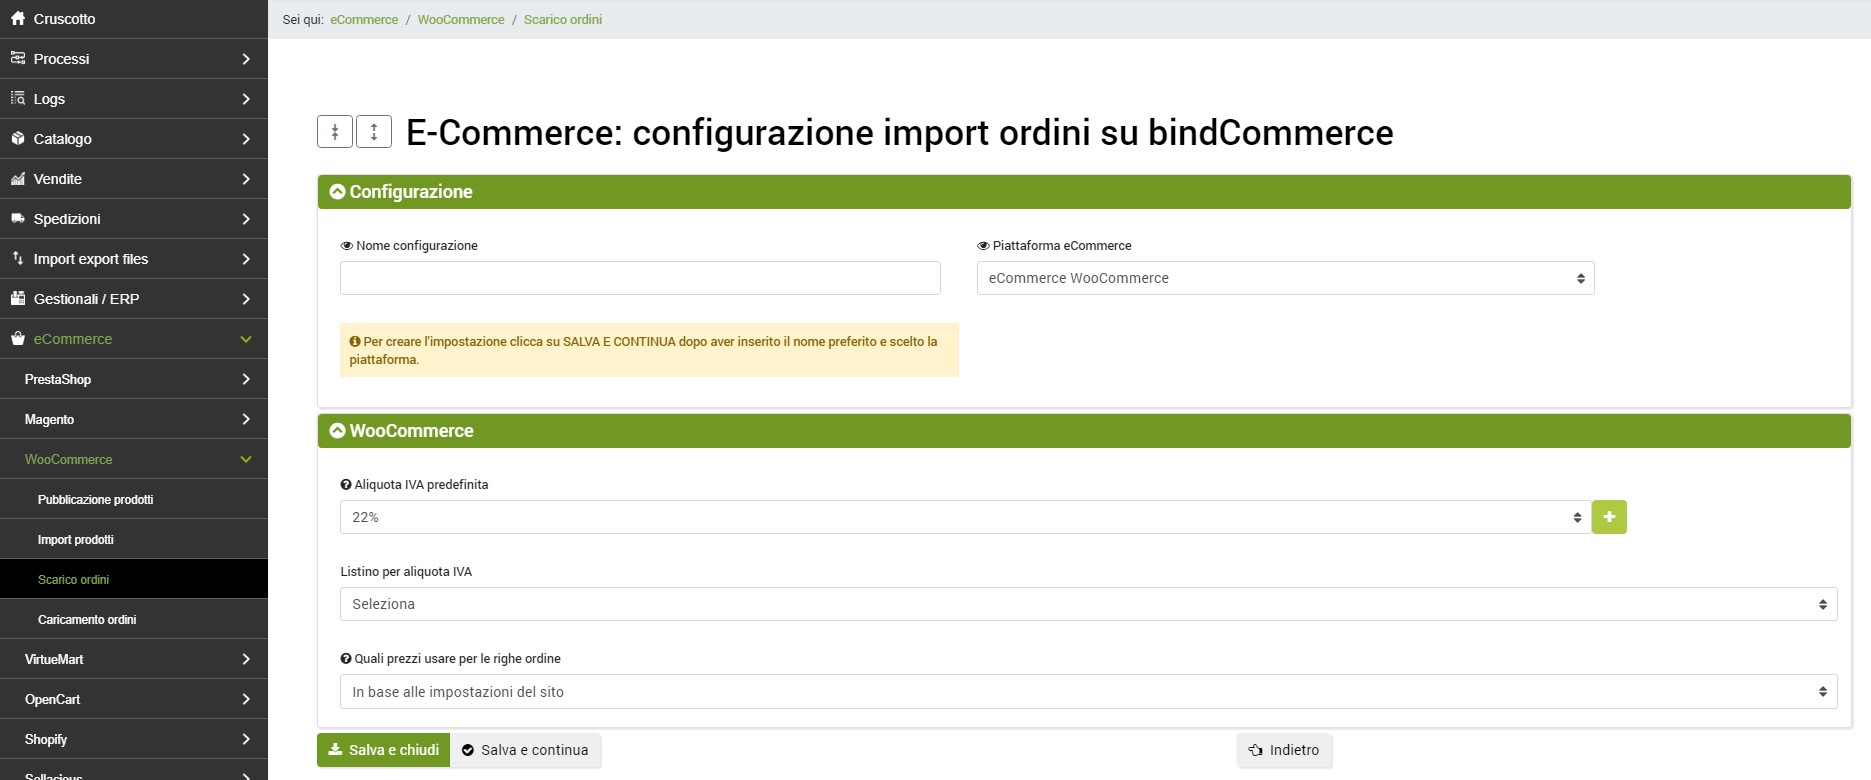Click the Spedizioni truck icon
The height and width of the screenshot is (780, 1871).
[x=18, y=219]
